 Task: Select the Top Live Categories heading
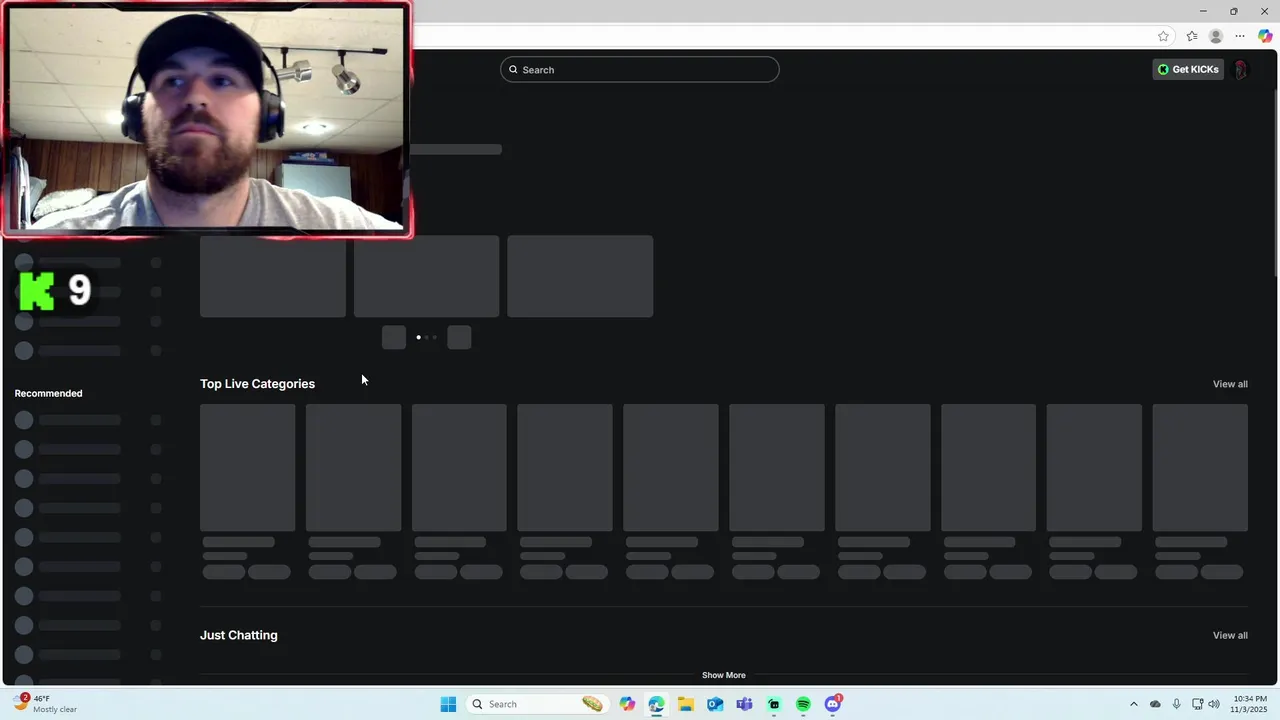tap(257, 384)
